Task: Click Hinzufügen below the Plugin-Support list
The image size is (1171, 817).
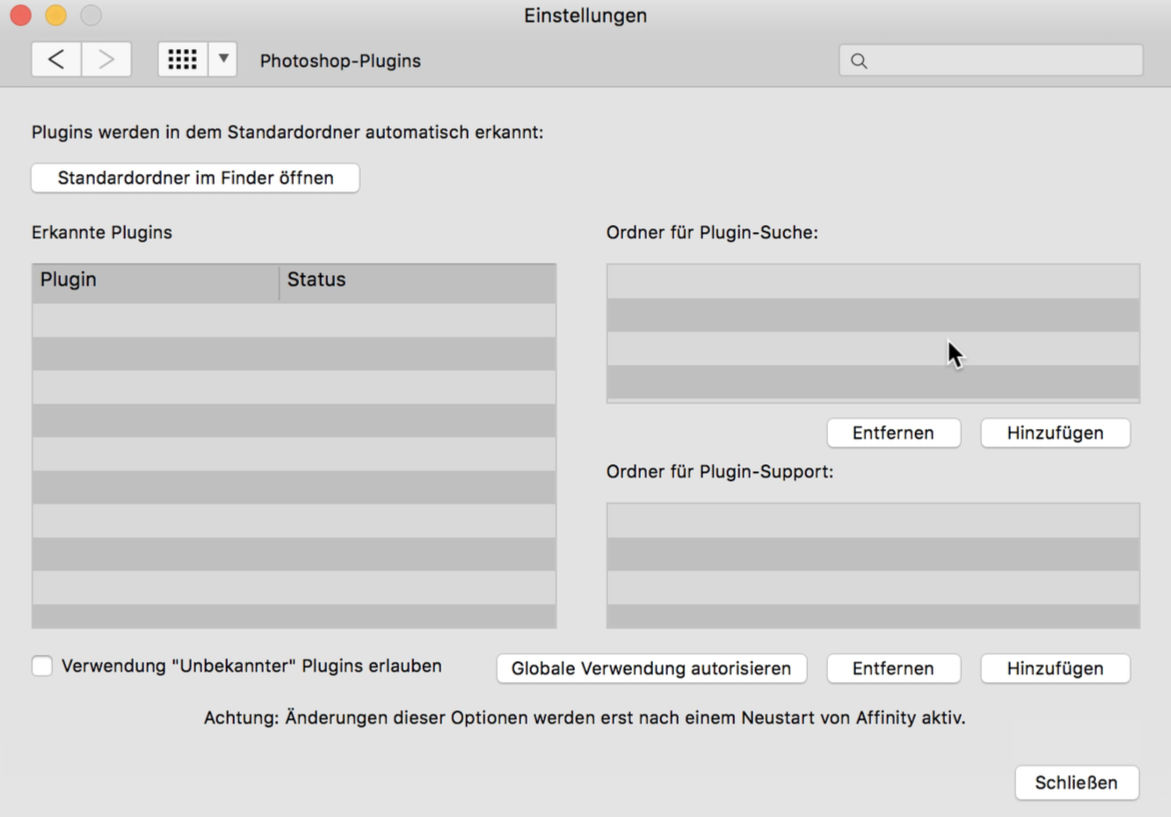Action: tap(1055, 668)
